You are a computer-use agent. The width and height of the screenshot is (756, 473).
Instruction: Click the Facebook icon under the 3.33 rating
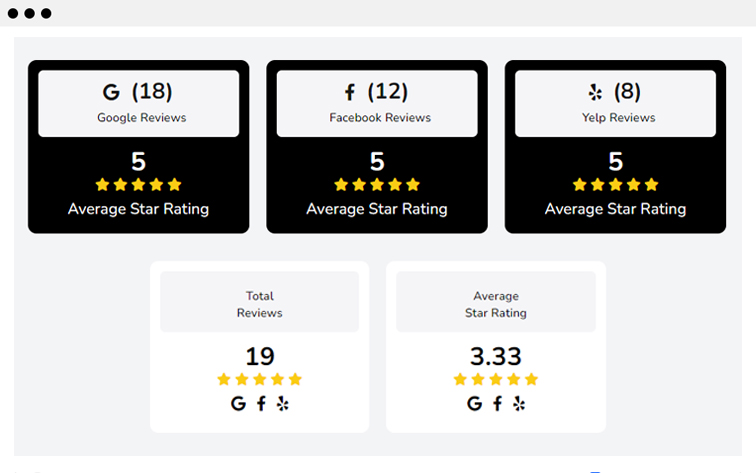[497, 403]
